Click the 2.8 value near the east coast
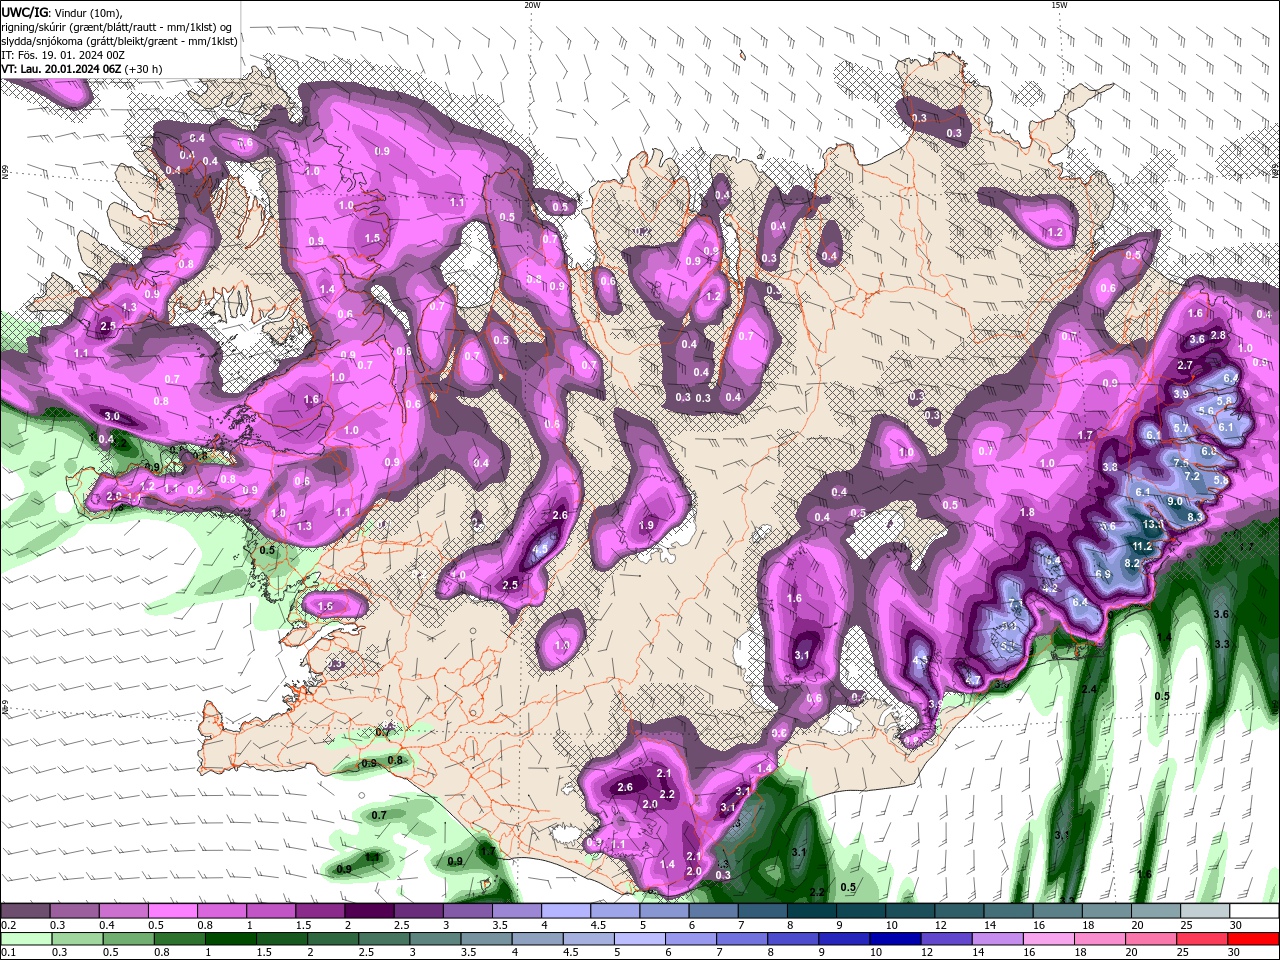1280x960 pixels. 1218,335
